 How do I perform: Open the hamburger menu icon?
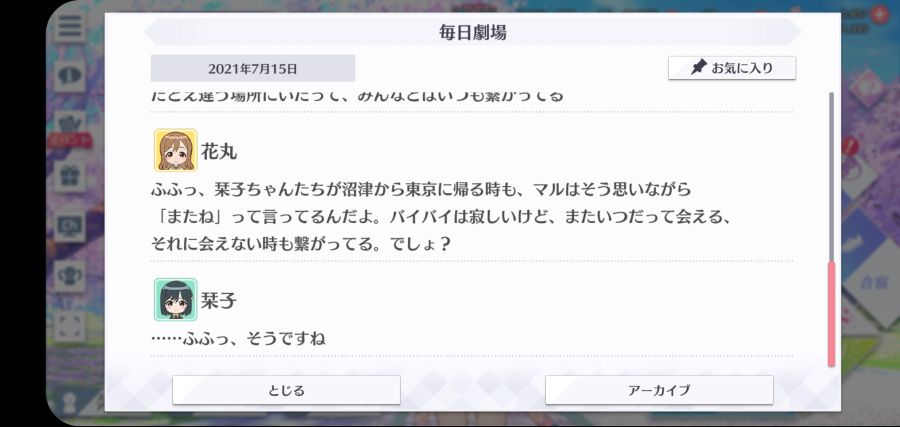[71, 27]
